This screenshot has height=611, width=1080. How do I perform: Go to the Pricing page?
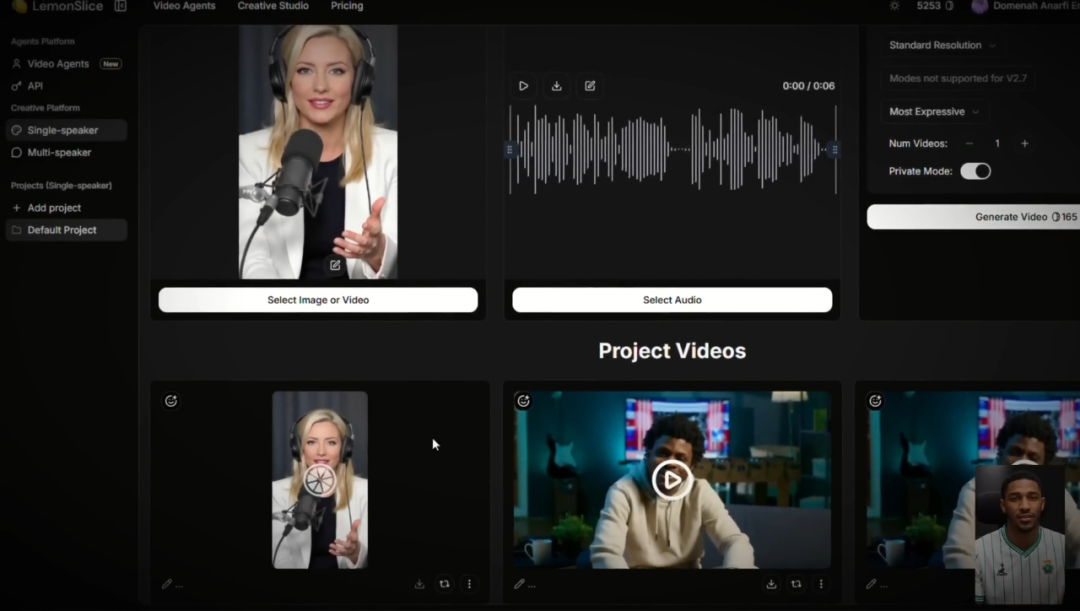click(347, 6)
